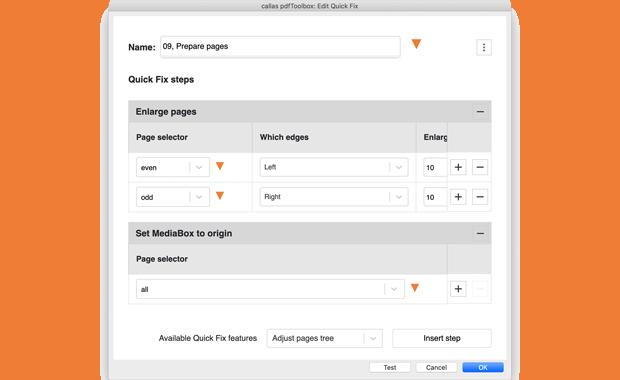
Task: Click the Test button
Action: coord(390,367)
